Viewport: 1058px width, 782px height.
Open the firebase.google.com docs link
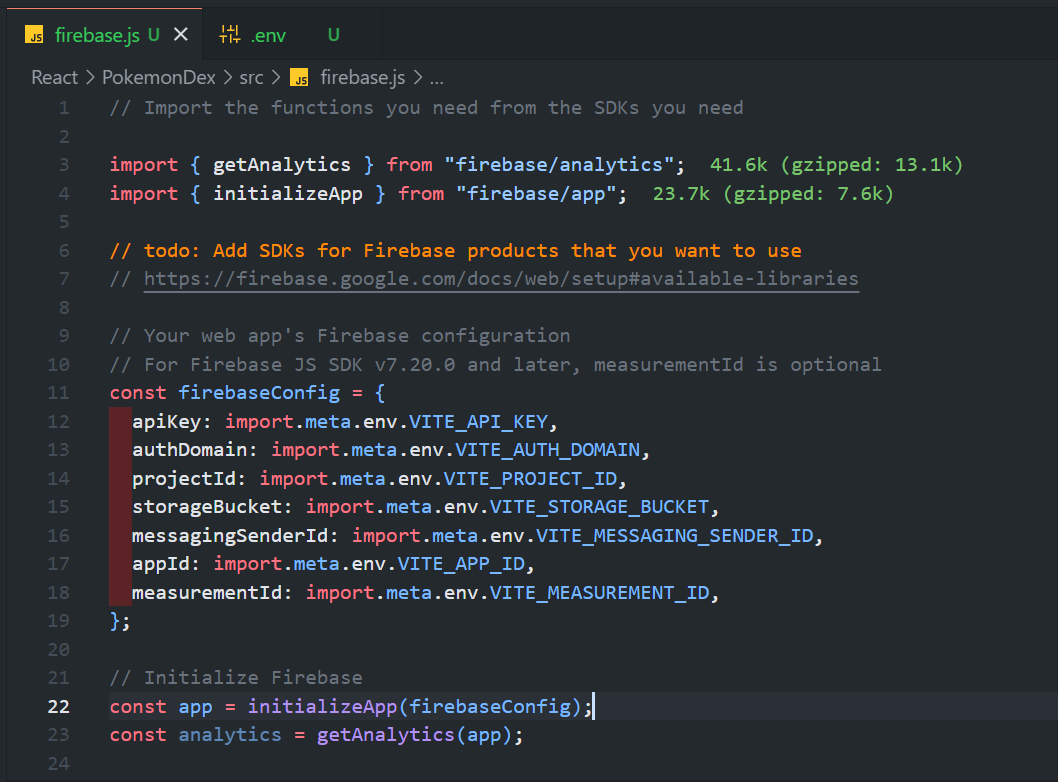click(501, 279)
